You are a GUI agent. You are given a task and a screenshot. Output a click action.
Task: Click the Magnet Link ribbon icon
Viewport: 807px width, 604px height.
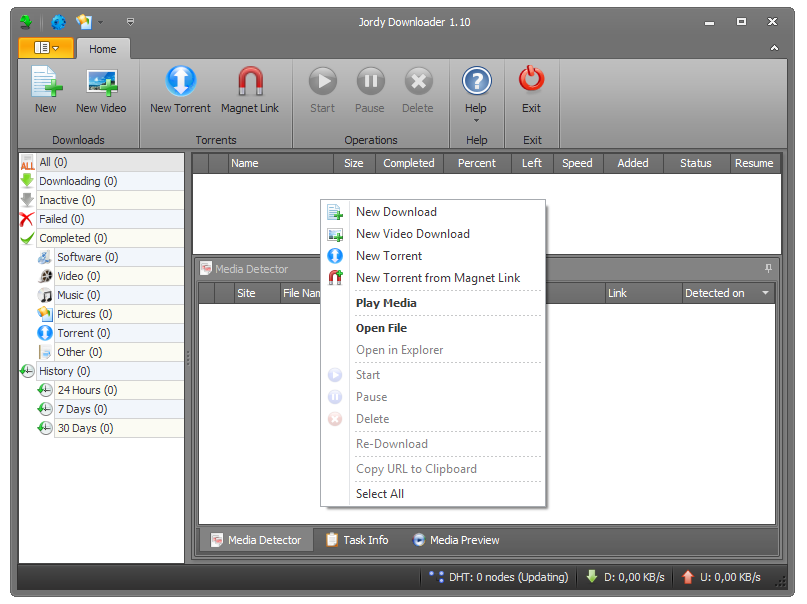(x=250, y=81)
